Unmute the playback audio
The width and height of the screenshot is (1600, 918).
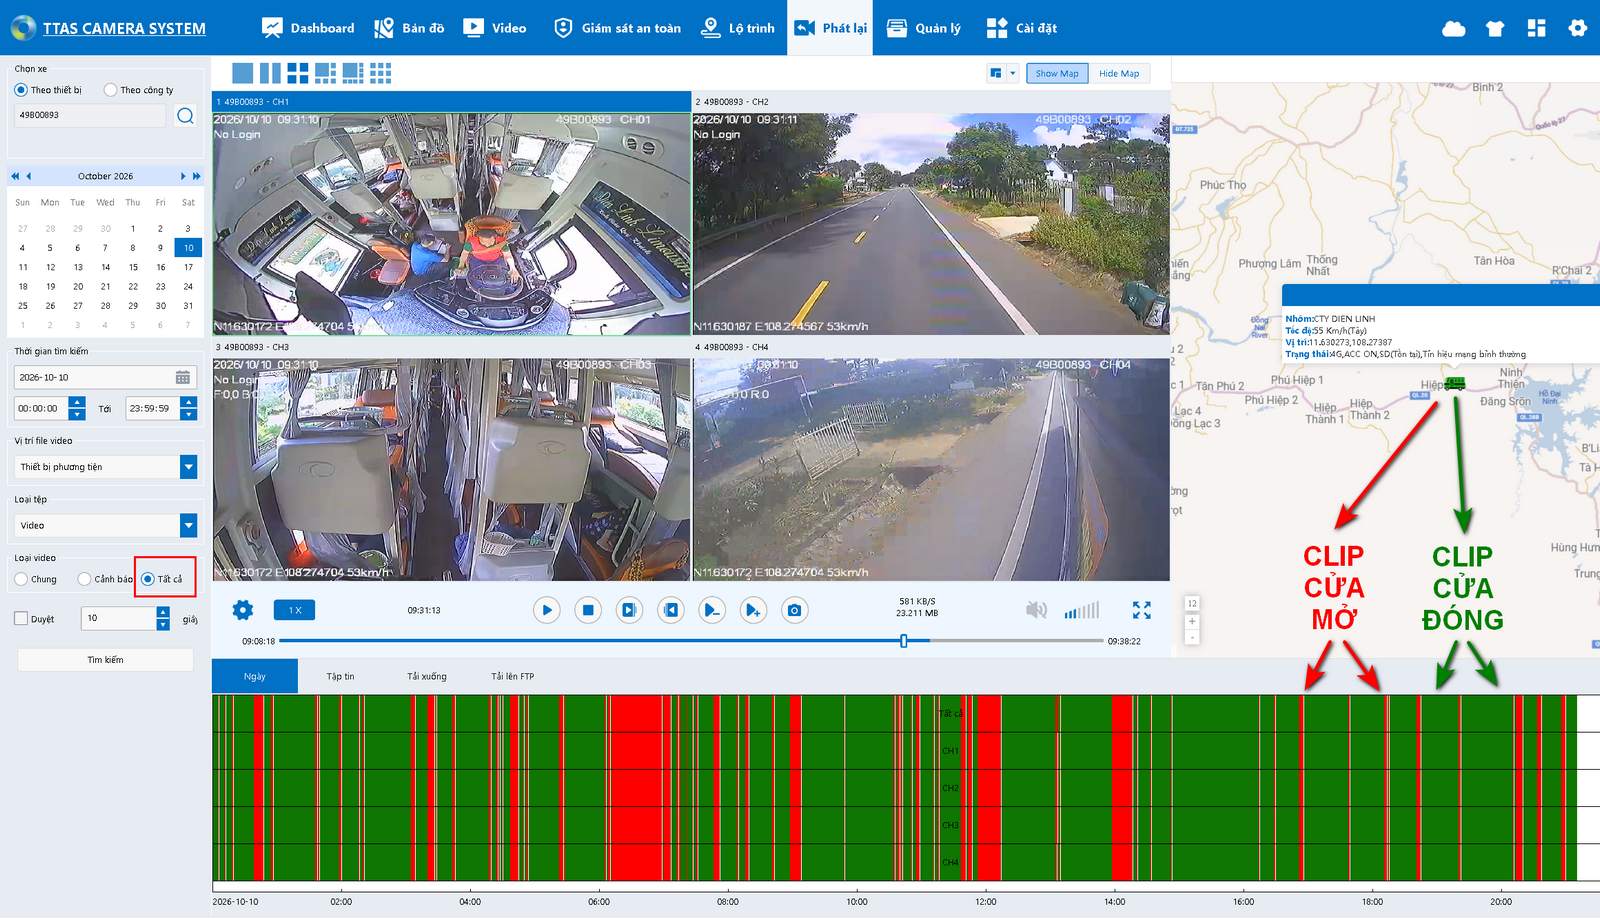1037,610
